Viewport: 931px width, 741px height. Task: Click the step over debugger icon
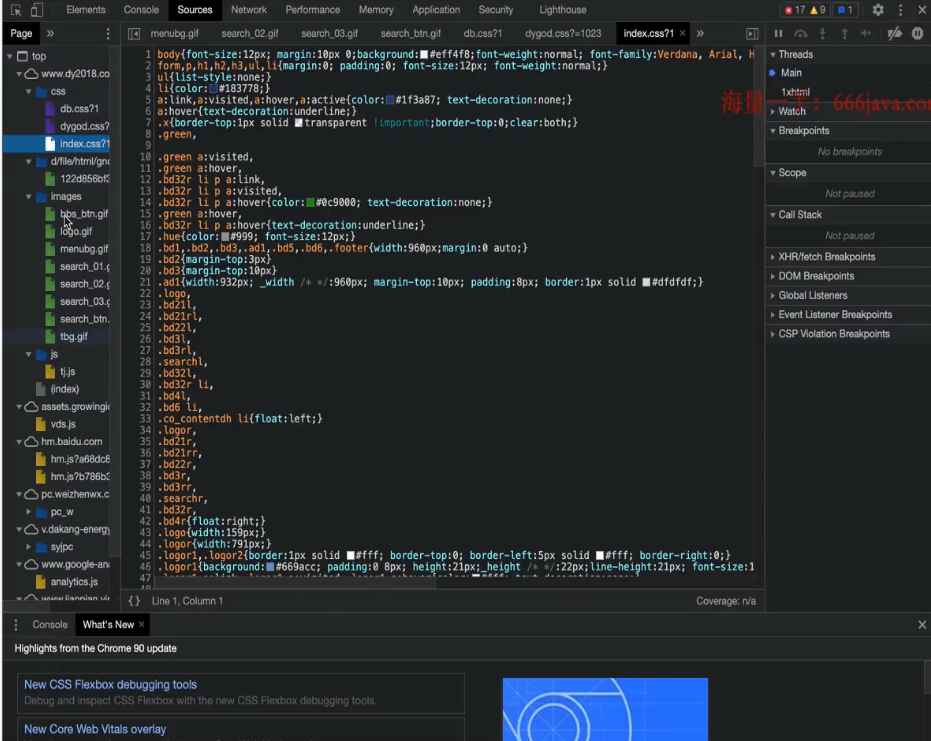point(801,34)
